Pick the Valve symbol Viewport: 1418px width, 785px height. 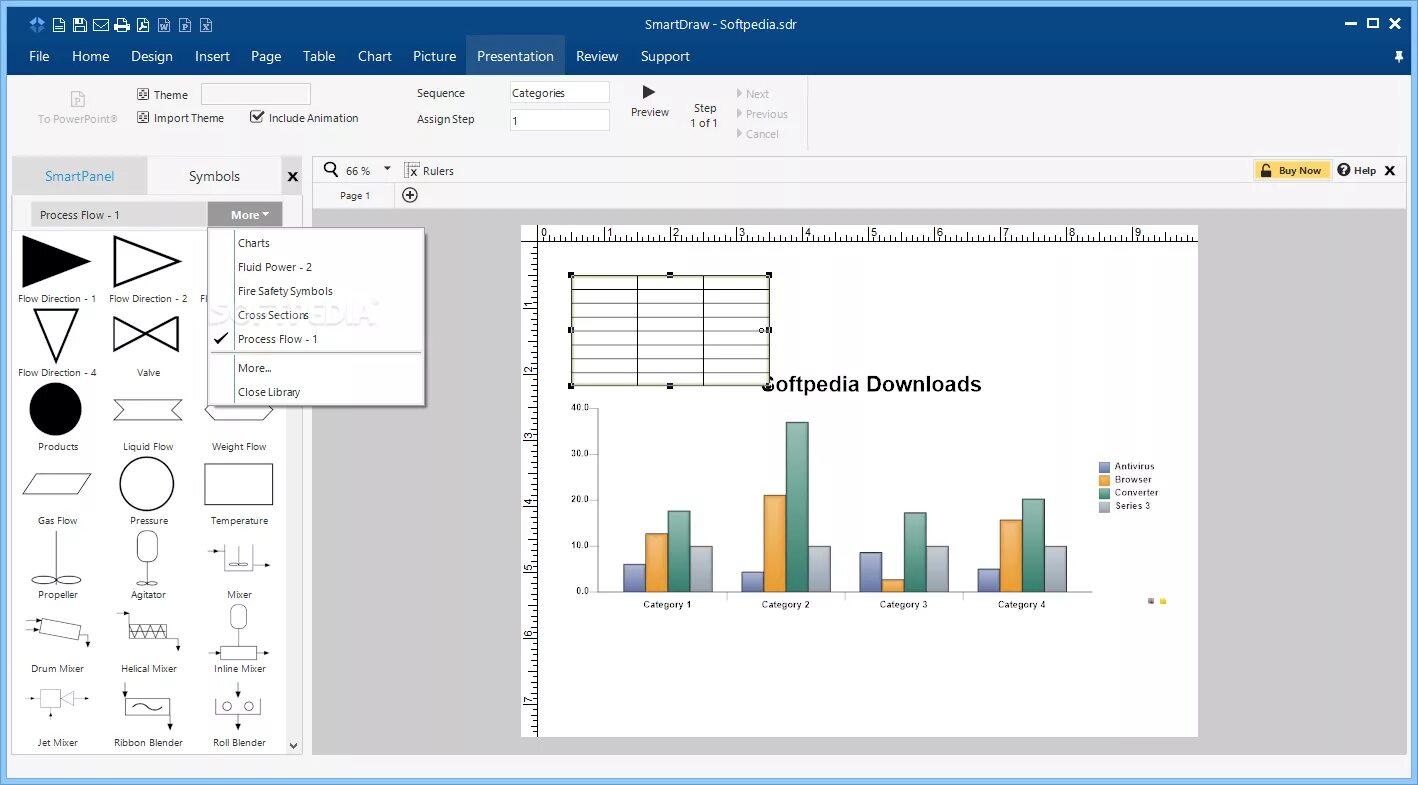[x=148, y=343]
